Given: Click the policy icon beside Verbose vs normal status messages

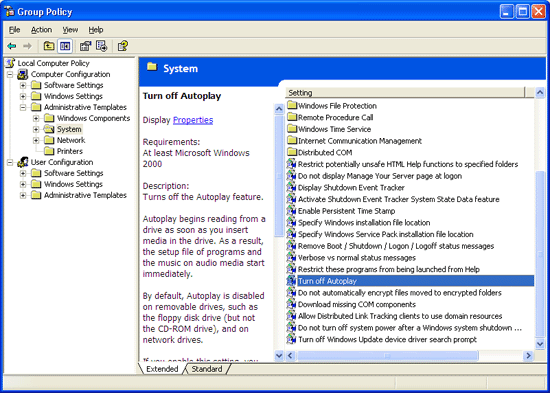Looking at the screenshot, I should pos(291,257).
